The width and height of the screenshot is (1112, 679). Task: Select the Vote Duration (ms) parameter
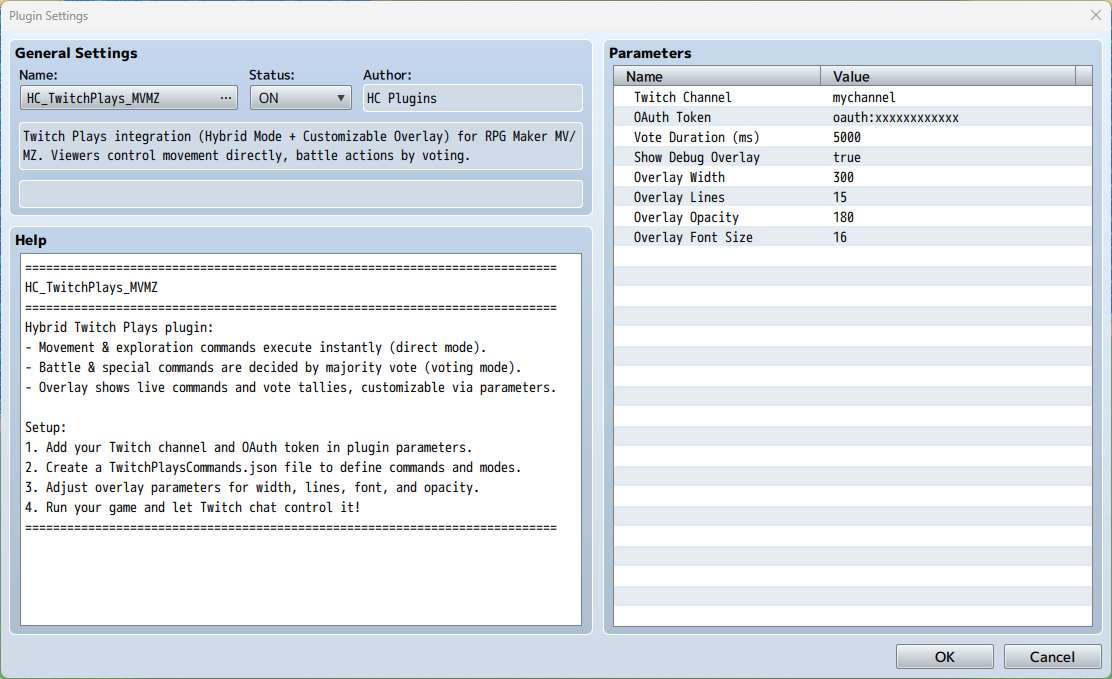pyautogui.click(x=852, y=137)
